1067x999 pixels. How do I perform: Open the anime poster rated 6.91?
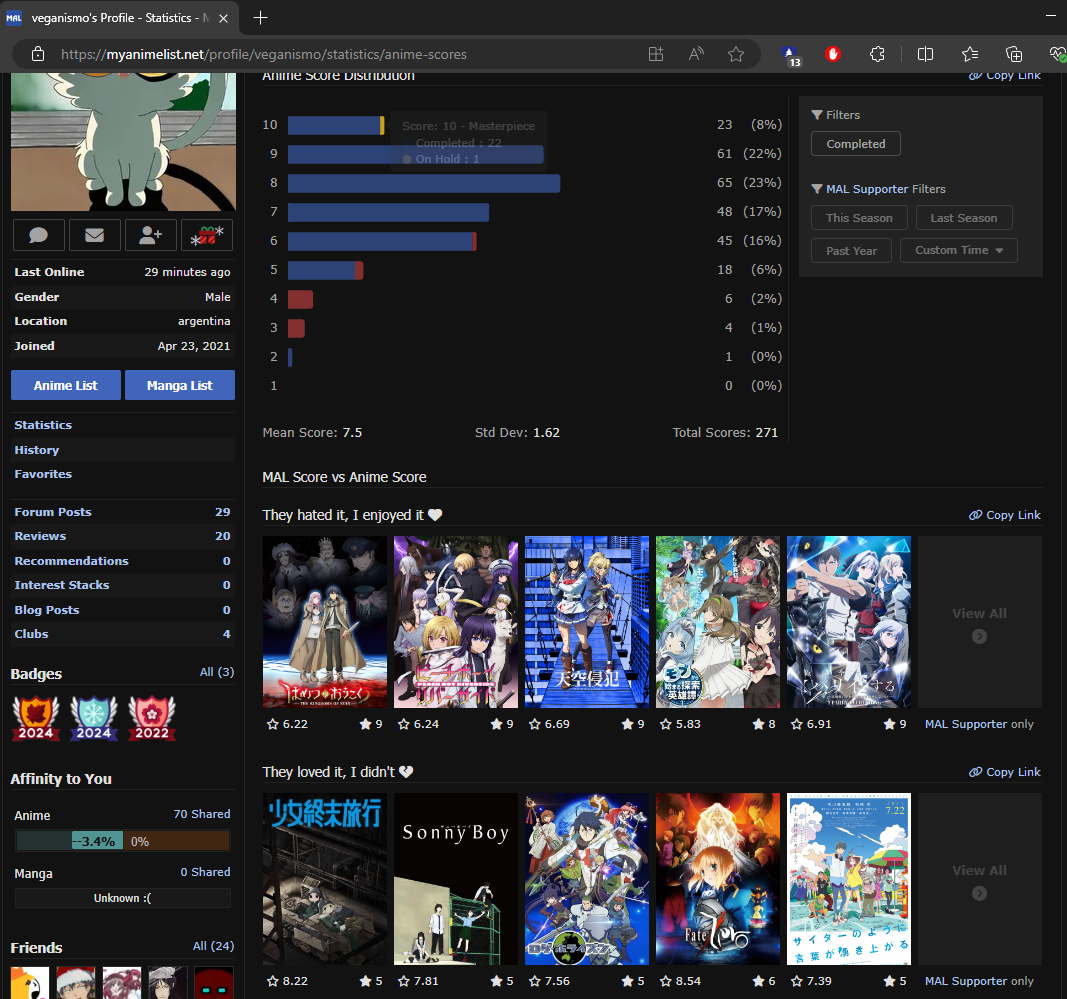tap(849, 622)
